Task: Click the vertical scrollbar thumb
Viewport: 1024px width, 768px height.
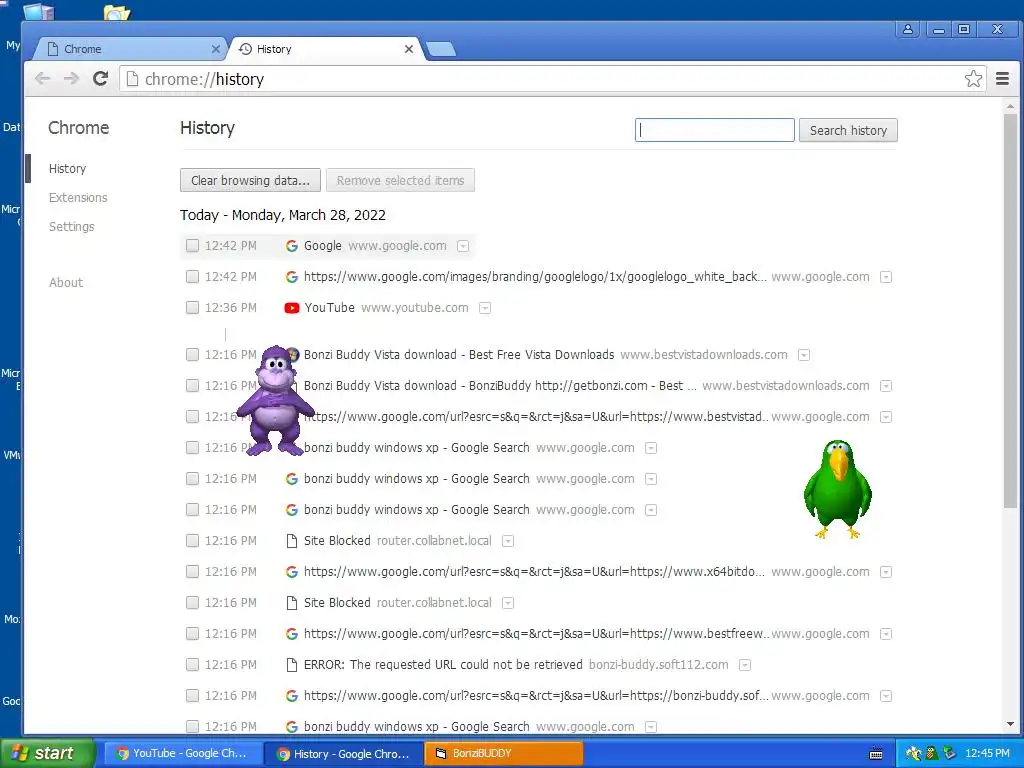Action: [x=1010, y=310]
